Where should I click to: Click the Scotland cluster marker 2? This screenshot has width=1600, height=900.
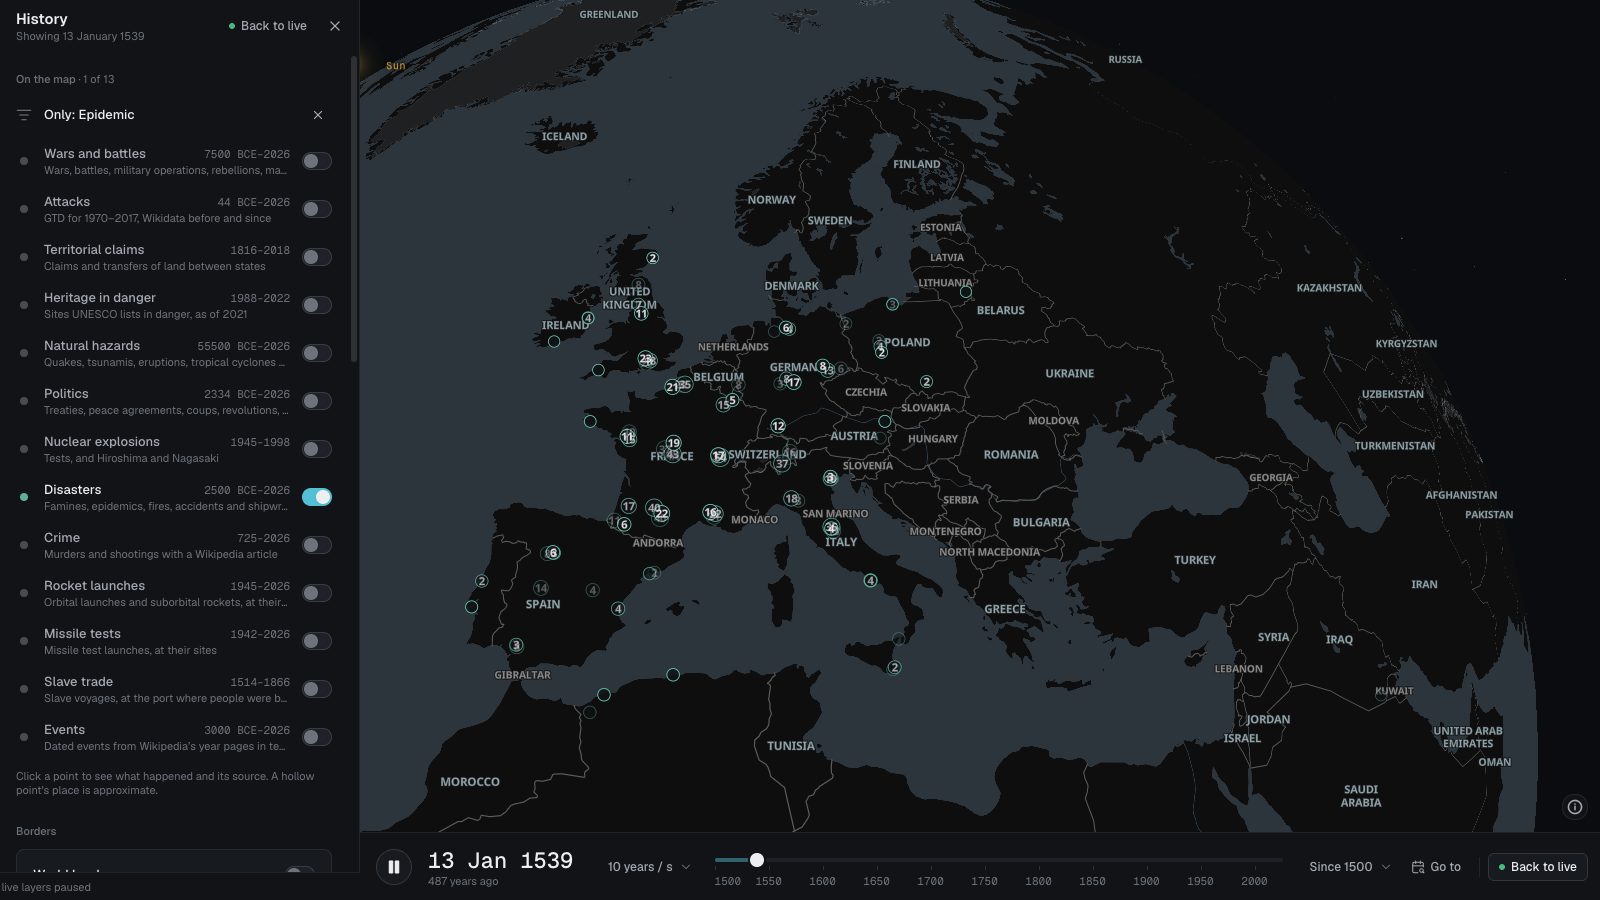point(652,258)
